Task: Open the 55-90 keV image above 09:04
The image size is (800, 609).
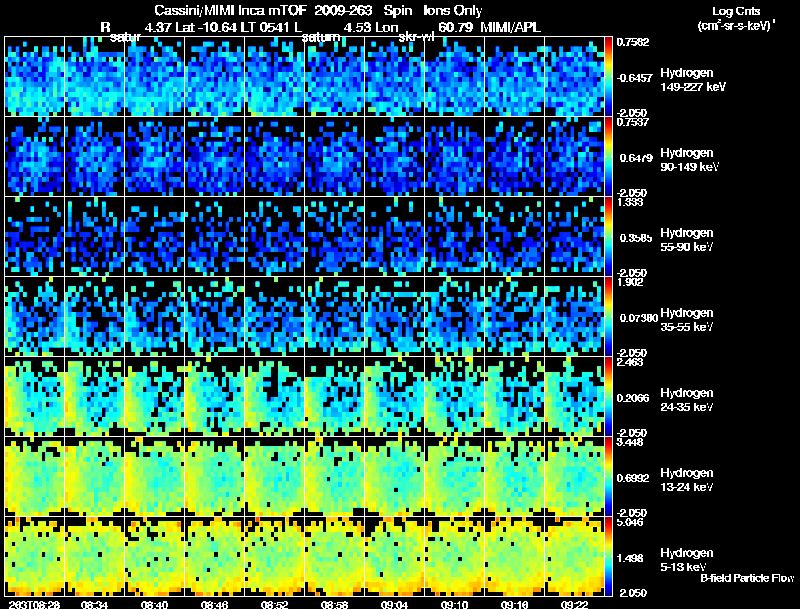Action: [x=394, y=237]
